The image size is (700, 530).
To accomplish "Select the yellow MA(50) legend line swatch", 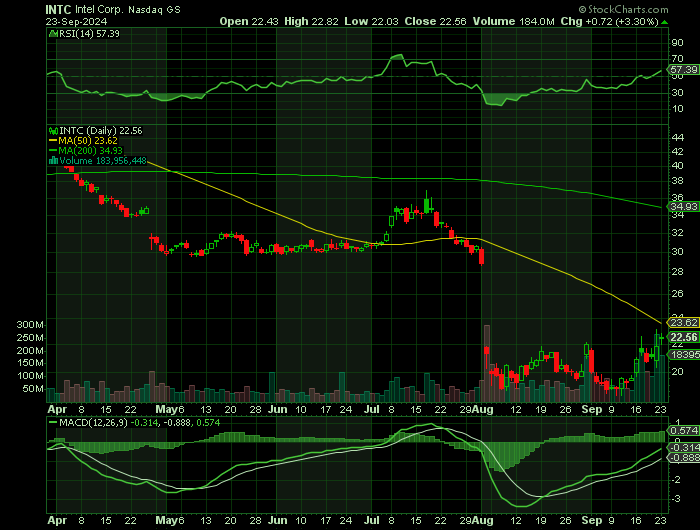I will click(53, 141).
